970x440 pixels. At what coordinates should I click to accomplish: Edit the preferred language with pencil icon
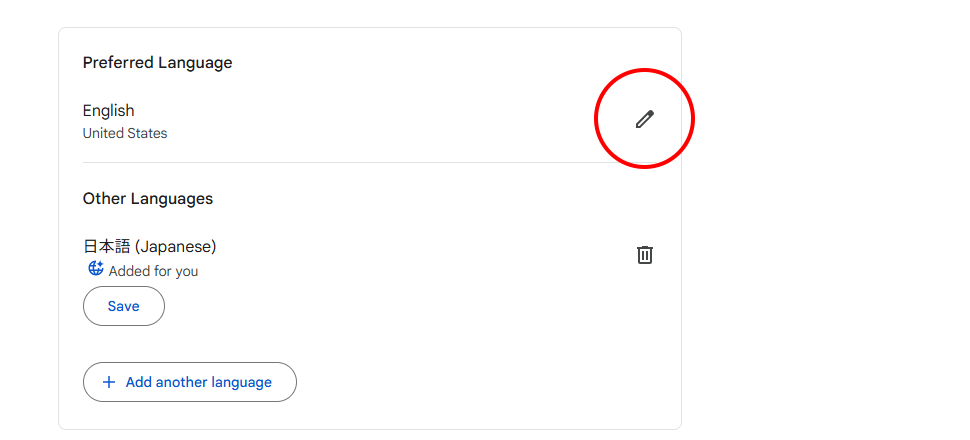(x=645, y=119)
